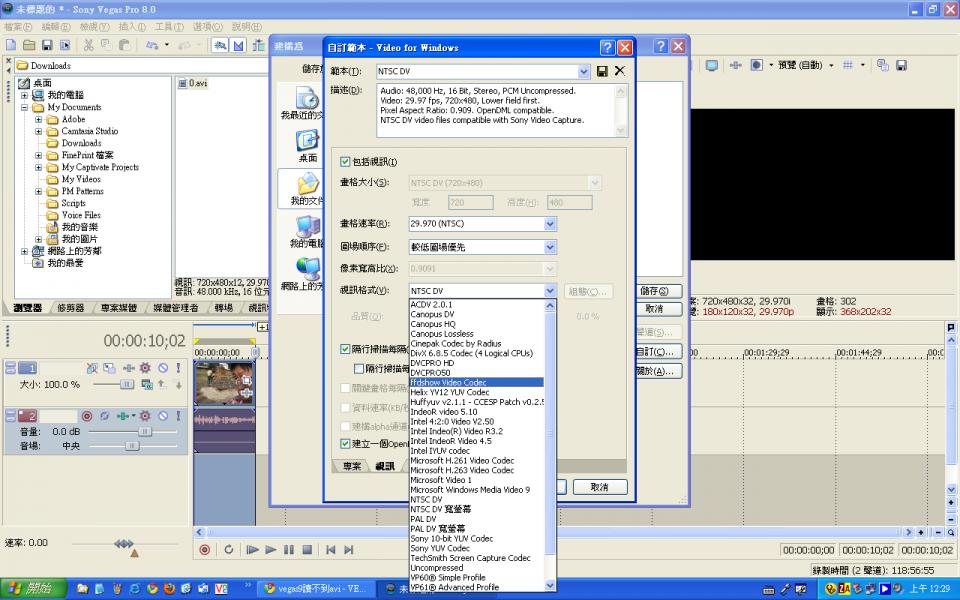
Task: Arm audio track 2 for recording
Action: (x=87, y=416)
